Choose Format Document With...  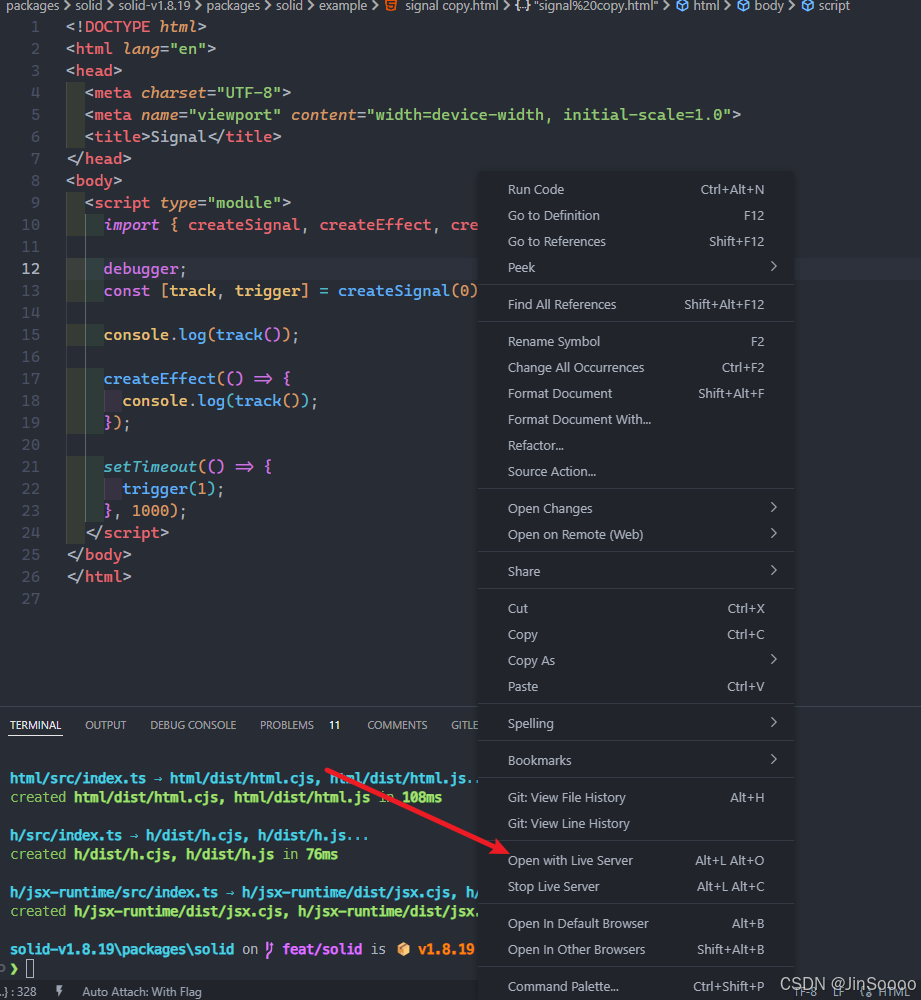point(635,420)
